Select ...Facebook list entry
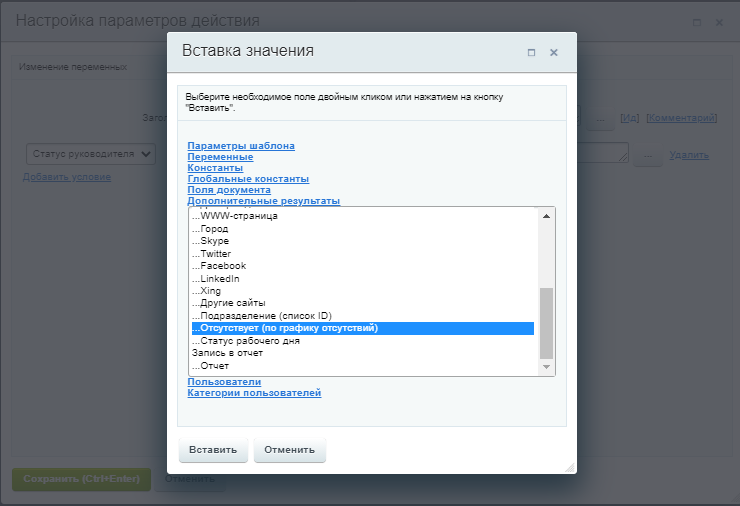The image size is (740, 506). tap(363, 266)
